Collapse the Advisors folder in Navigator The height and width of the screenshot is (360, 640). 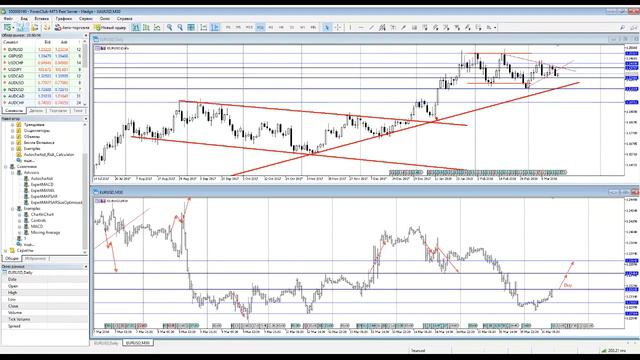(x=12, y=173)
